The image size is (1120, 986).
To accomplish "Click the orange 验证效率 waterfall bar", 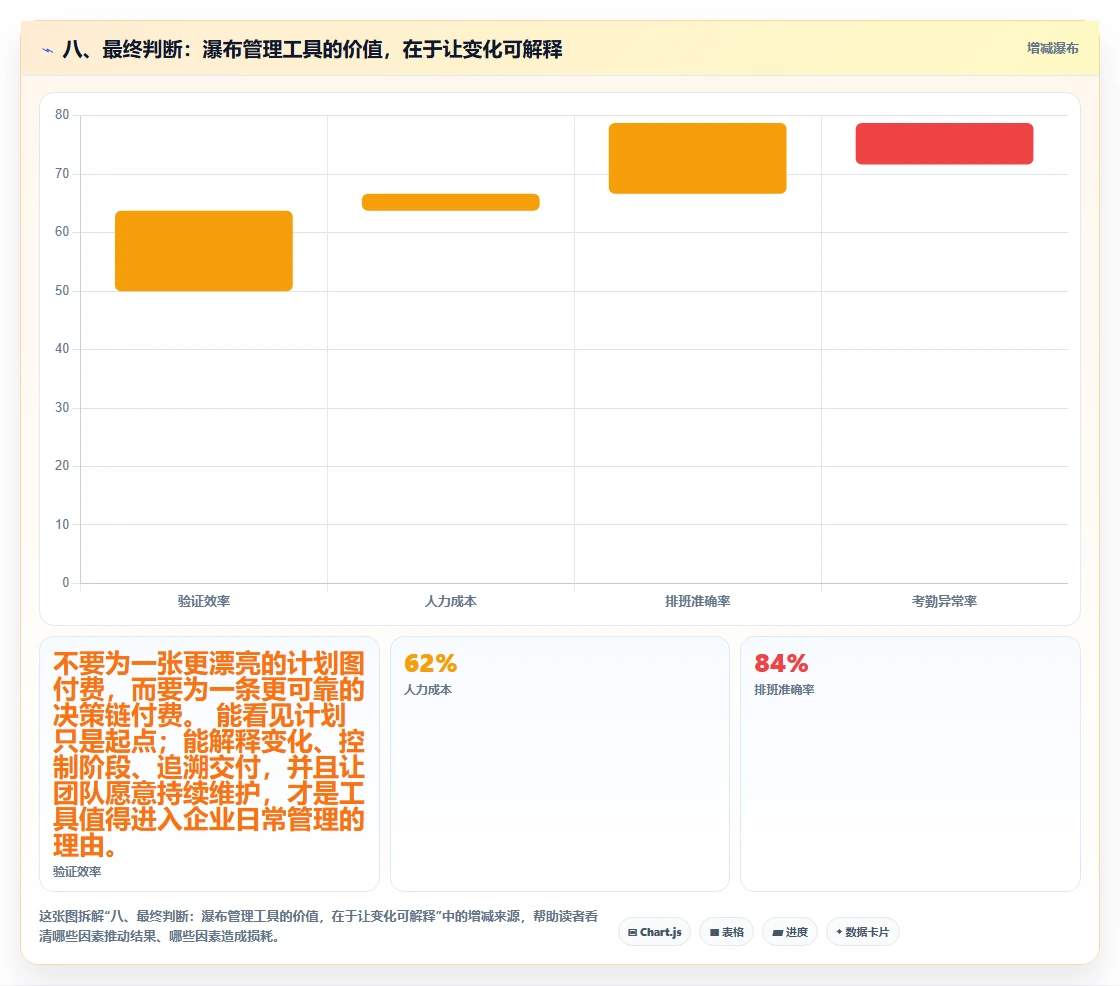I will pyautogui.click(x=204, y=251).
